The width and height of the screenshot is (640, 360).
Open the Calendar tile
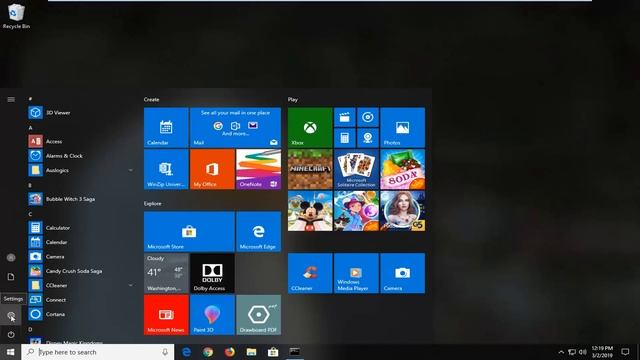coord(166,127)
